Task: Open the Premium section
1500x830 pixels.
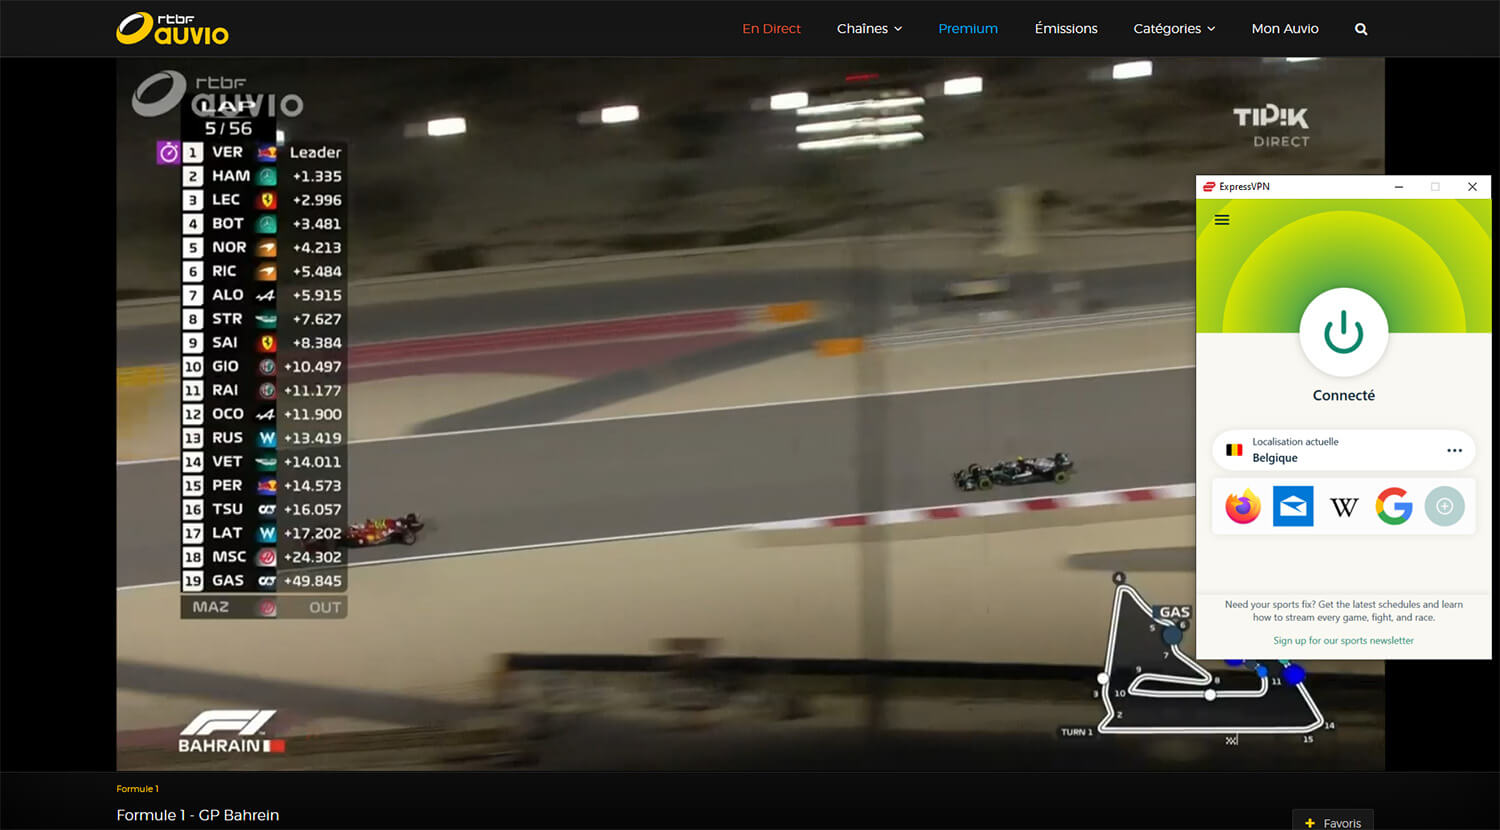Action: coord(968,29)
